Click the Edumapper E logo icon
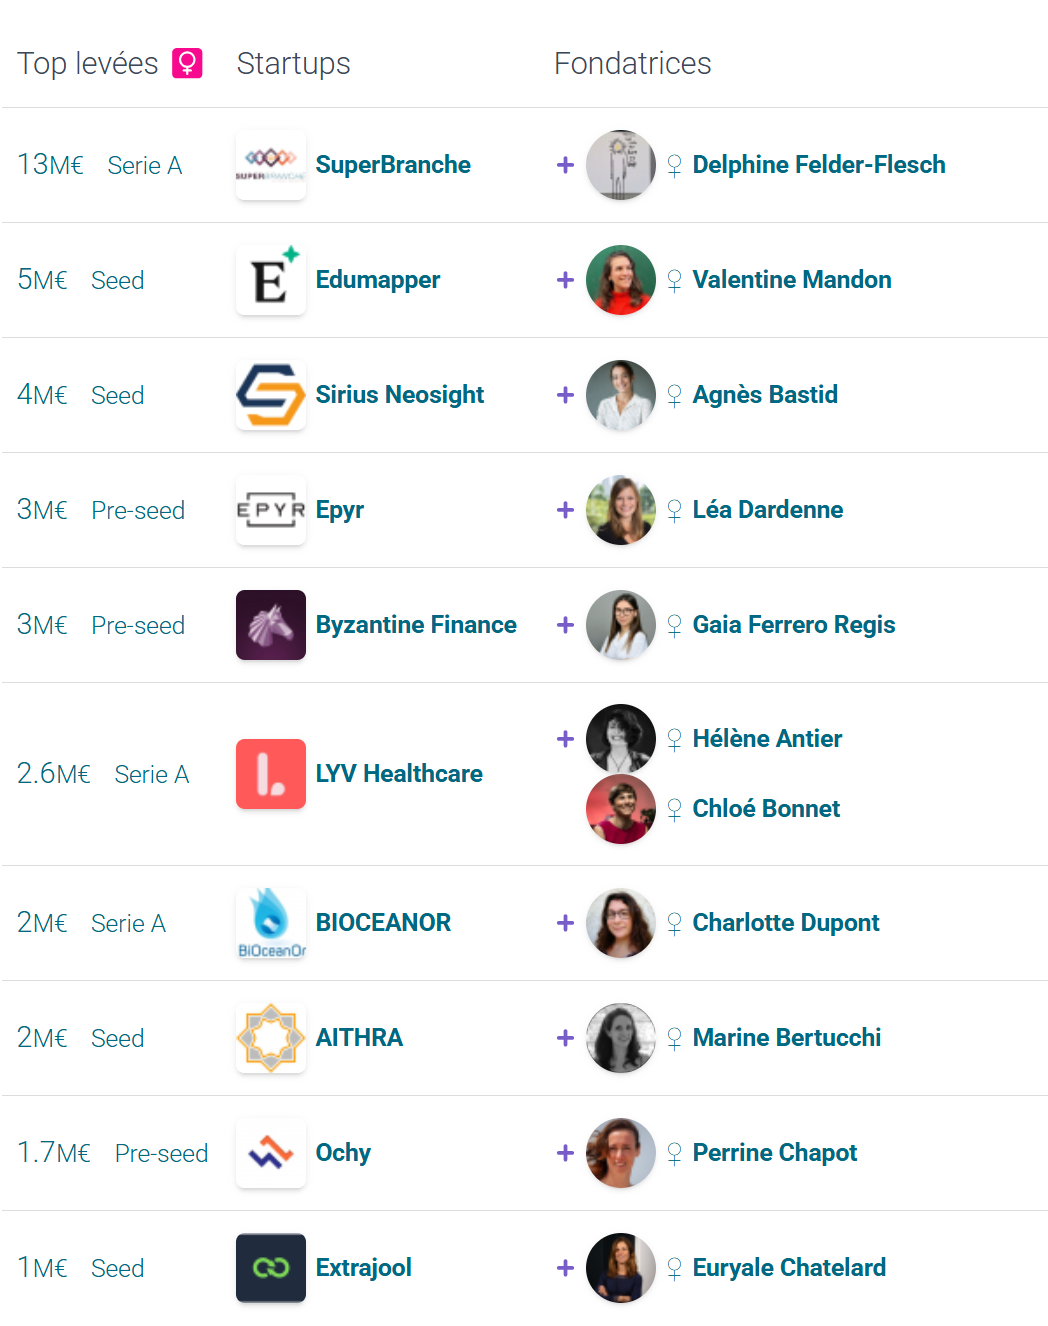The height and width of the screenshot is (1326, 1048). tap(271, 280)
